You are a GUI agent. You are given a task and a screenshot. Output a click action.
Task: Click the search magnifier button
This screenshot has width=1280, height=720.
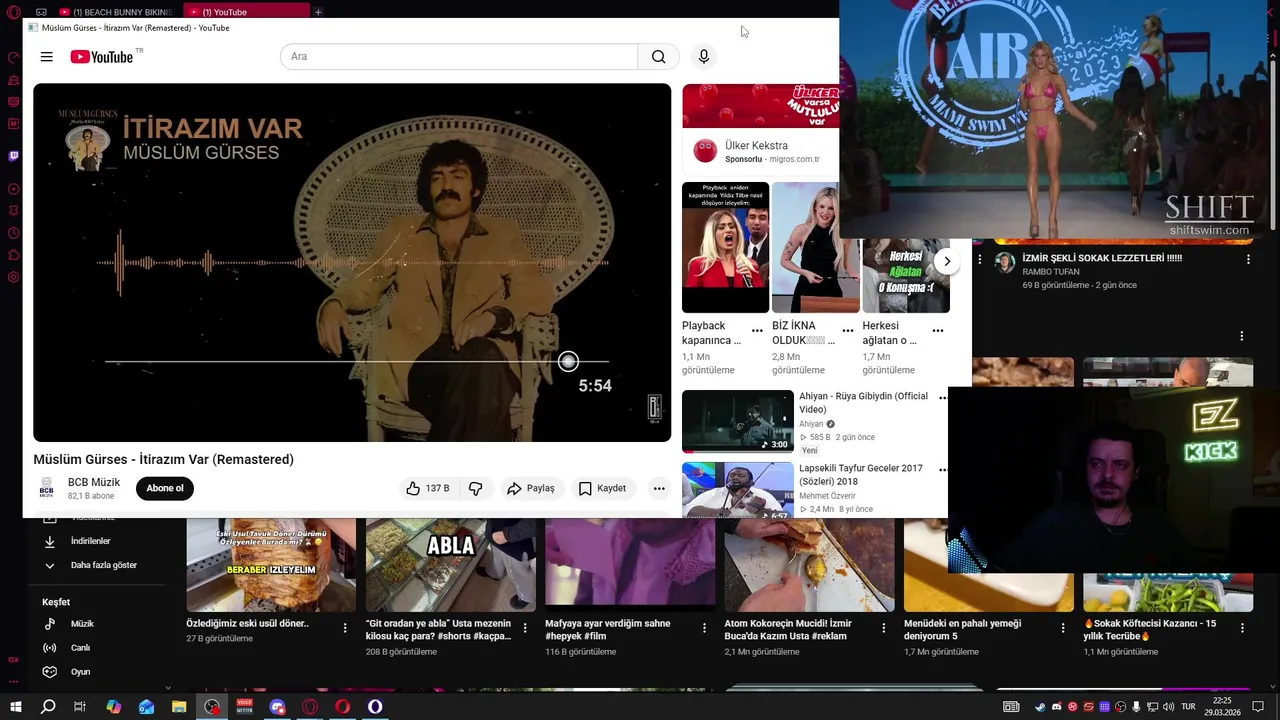point(658,57)
